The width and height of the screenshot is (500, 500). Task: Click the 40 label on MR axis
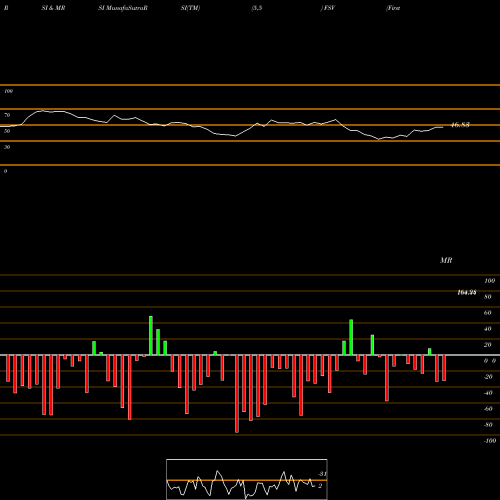[x=488, y=329]
